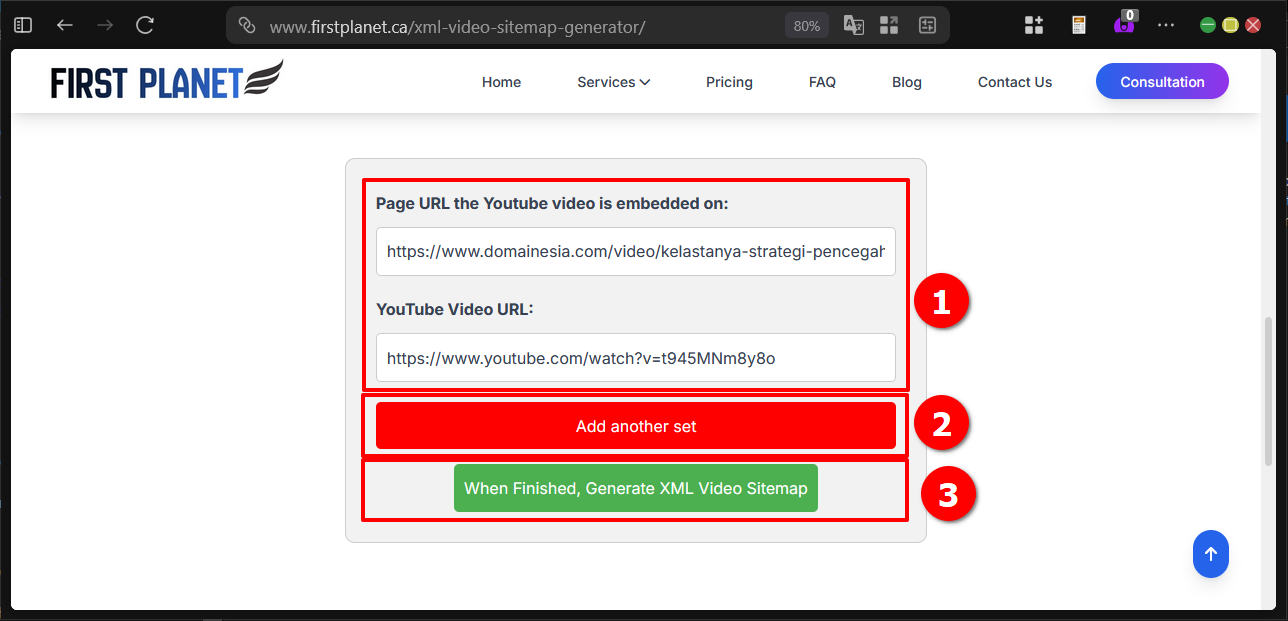1288x621 pixels.
Task: Click the reading list icon in toolbar
Action: click(1078, 24)
